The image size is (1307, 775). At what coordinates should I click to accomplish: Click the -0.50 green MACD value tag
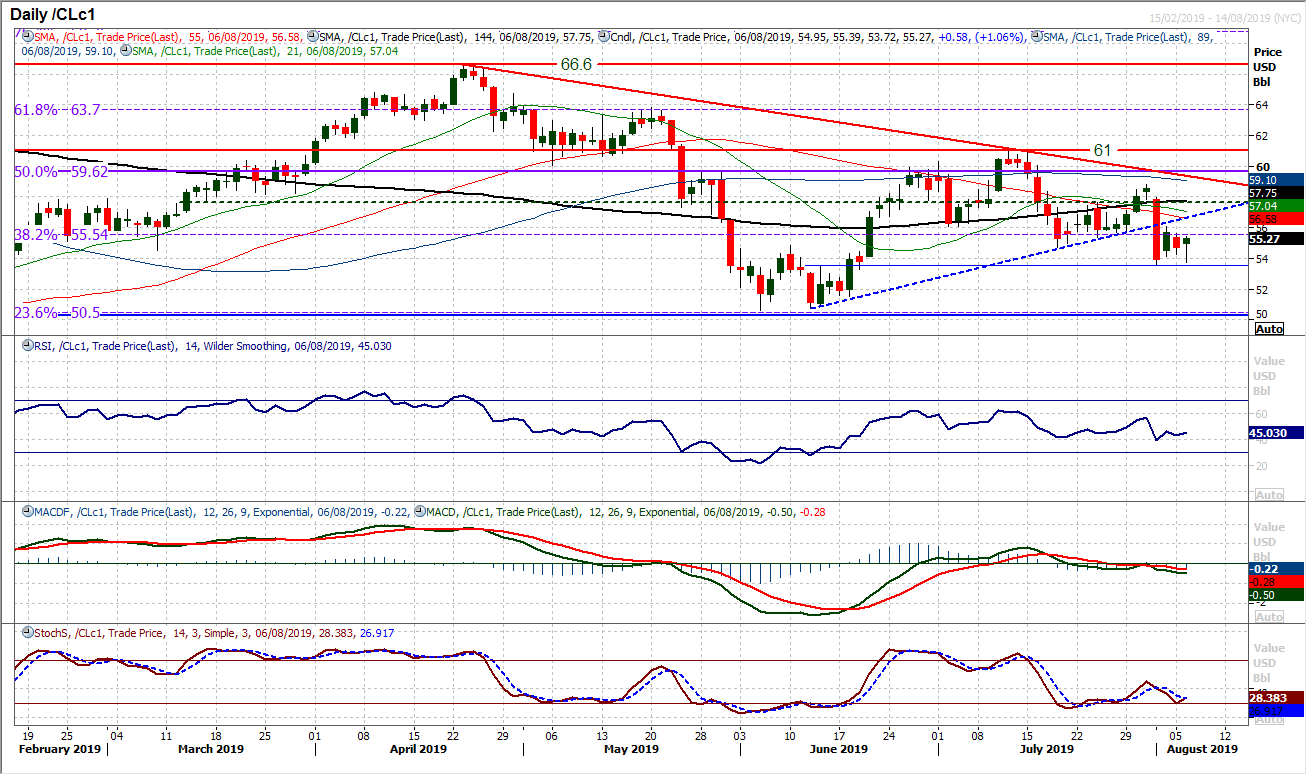pos(1277,594)
